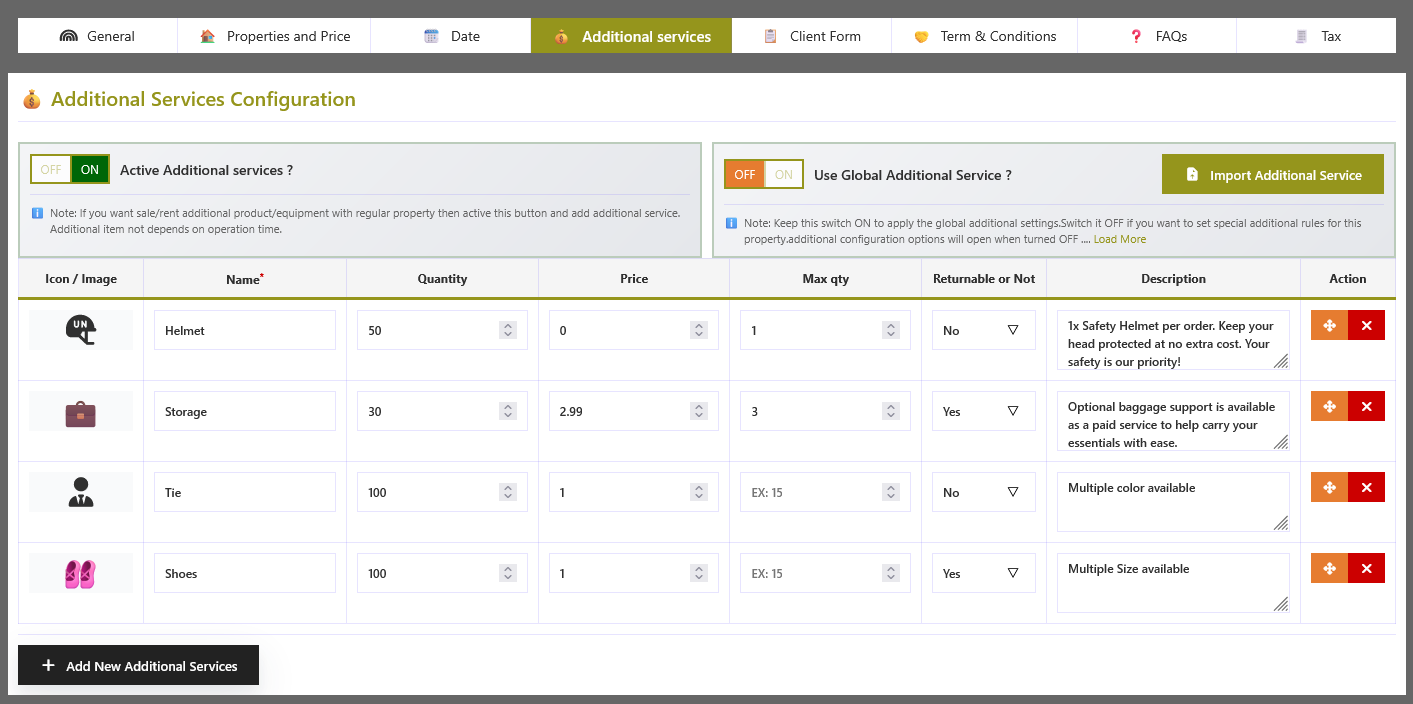Image resolution: width=1413 pixels, height=704 pixels.
Task: Open Returnable dropdown for Storage
Action: 983,411
